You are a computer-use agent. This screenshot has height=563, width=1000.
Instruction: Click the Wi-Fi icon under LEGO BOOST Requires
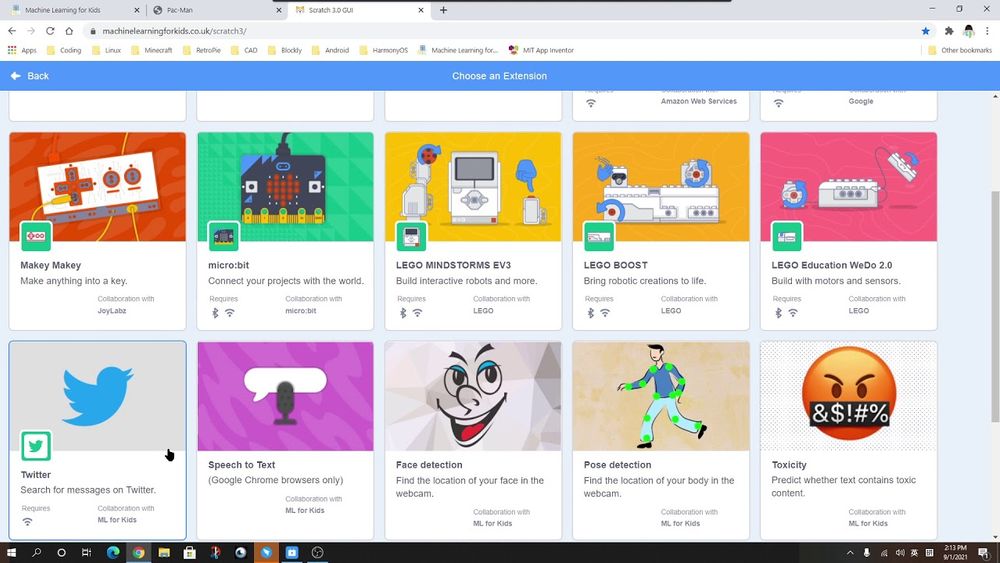coord(605,313)
